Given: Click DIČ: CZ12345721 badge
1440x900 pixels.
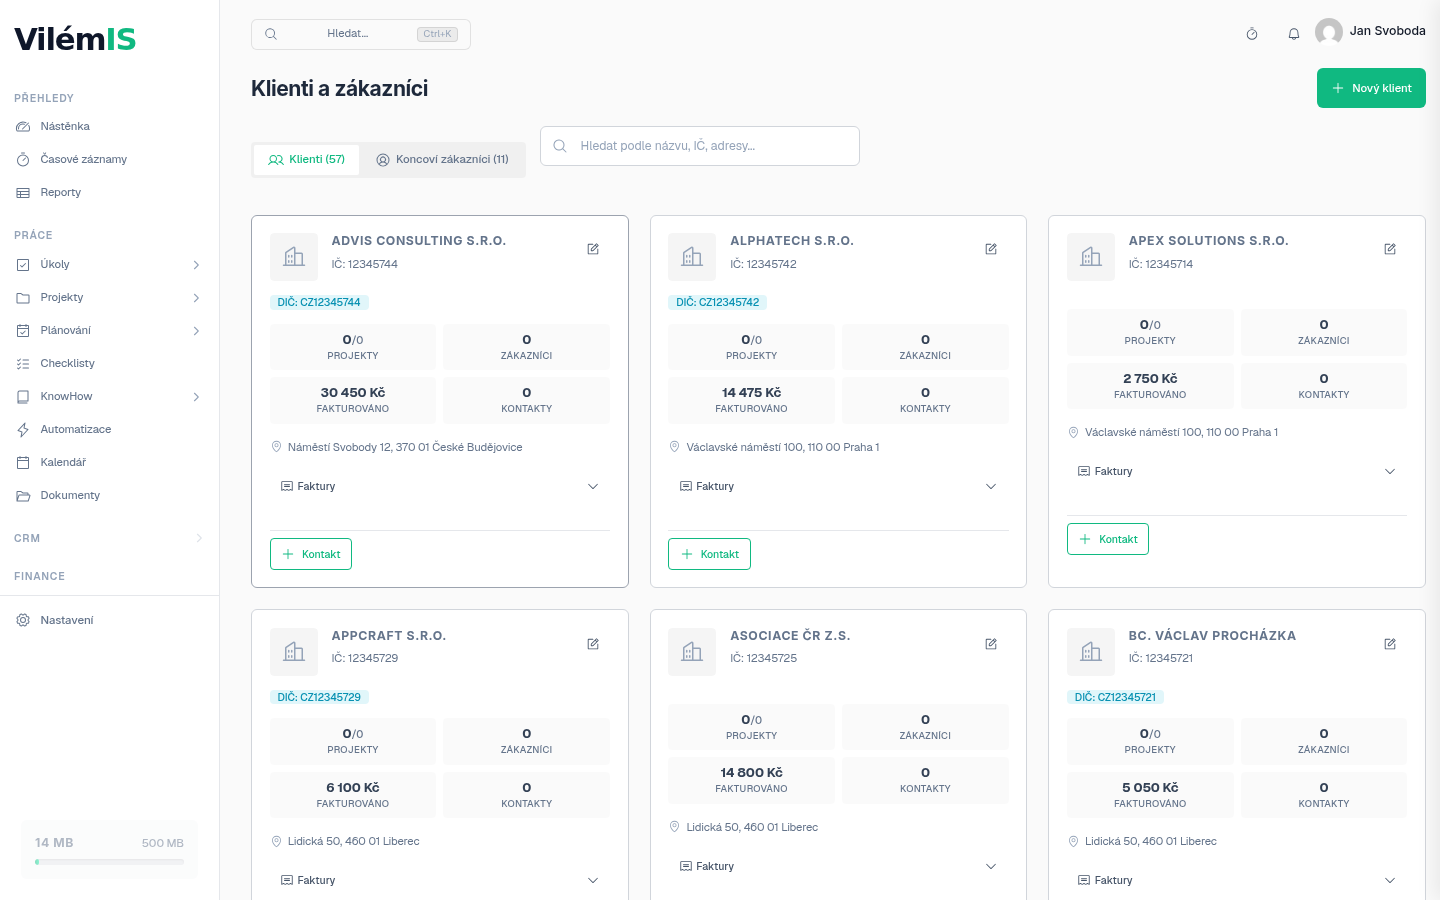Looking at the screenshot, I should (x=1115, y=697).
